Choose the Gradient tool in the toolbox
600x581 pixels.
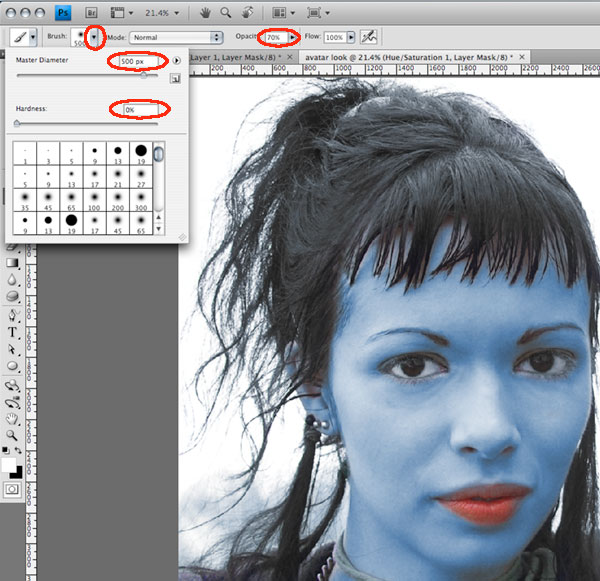[13, 262]
